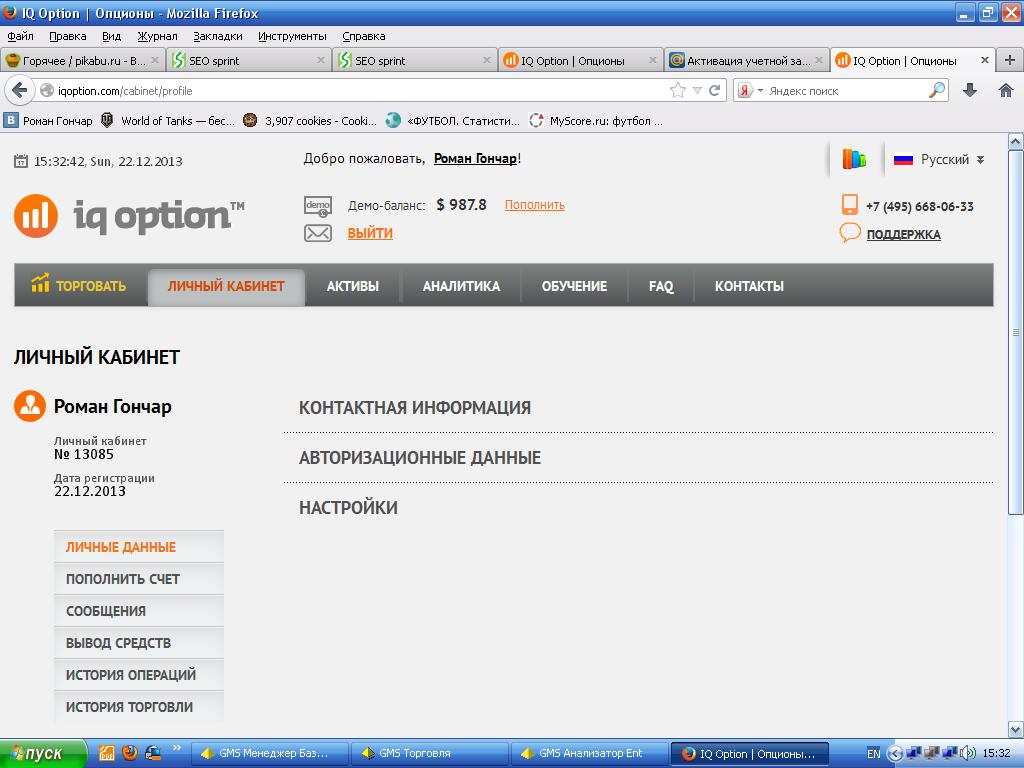The width and height of the screenshot is (1024, 768).
Task: Bookmark page with the star icon
Action: click(x=678, y=90)
